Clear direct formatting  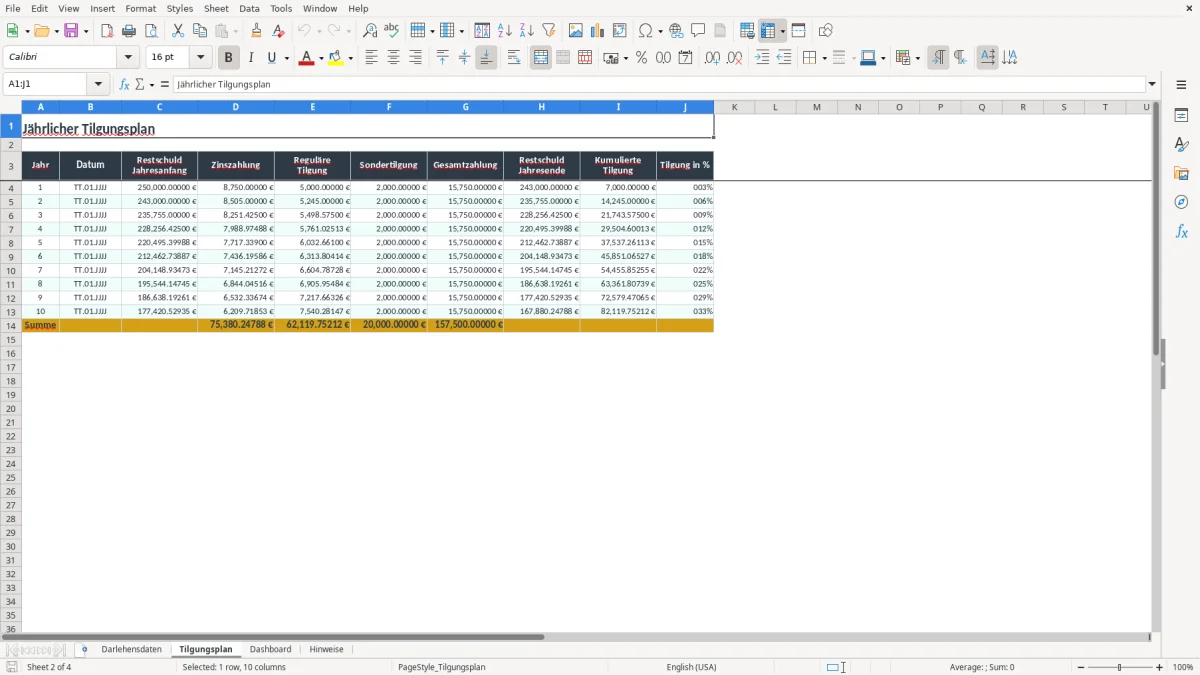coord(279,31)
